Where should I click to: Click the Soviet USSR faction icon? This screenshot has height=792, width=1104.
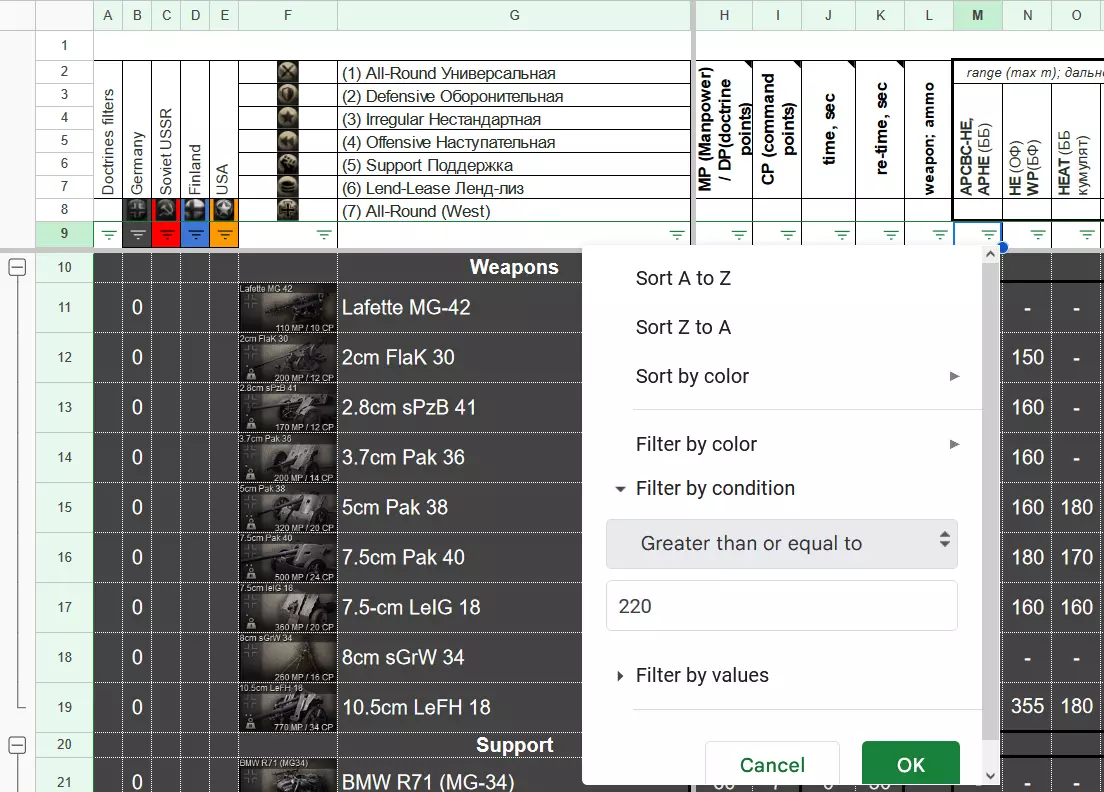click(166, 210)
